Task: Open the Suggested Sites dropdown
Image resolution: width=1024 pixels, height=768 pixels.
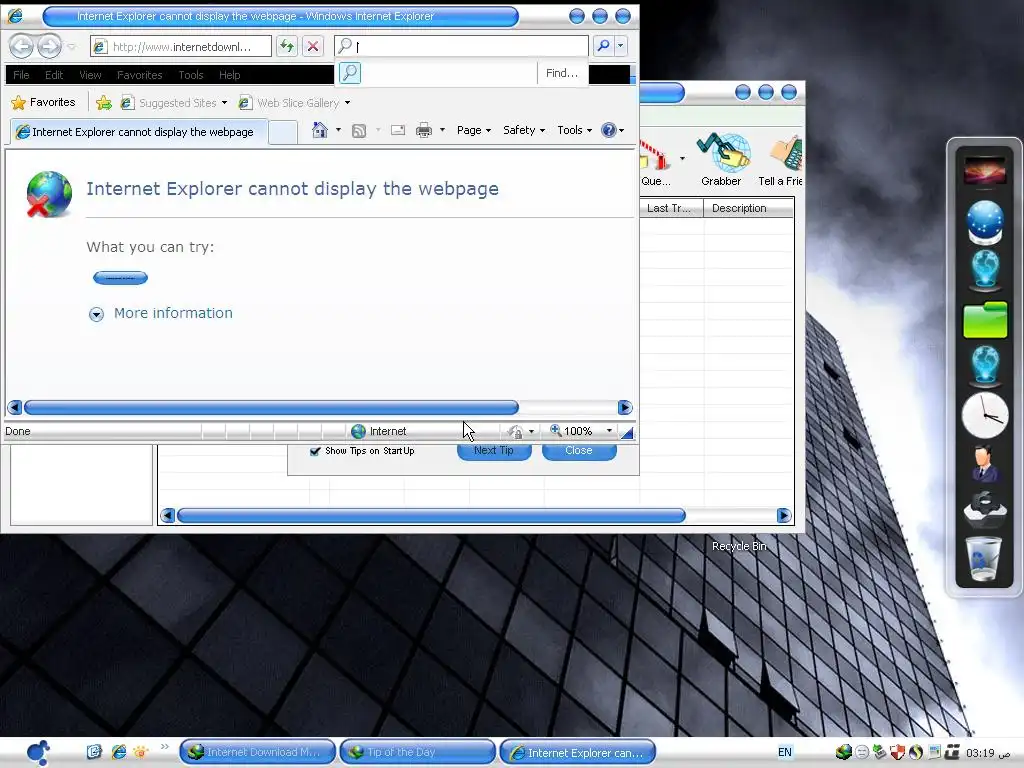Action: pyautogui.click(x=224, y=103)
